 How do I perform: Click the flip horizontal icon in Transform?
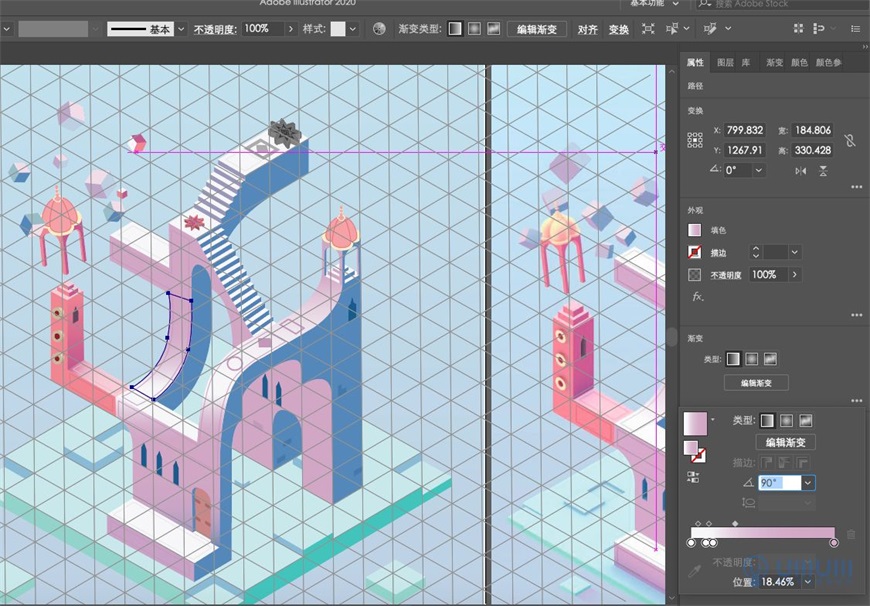click(x=800, y=170)
